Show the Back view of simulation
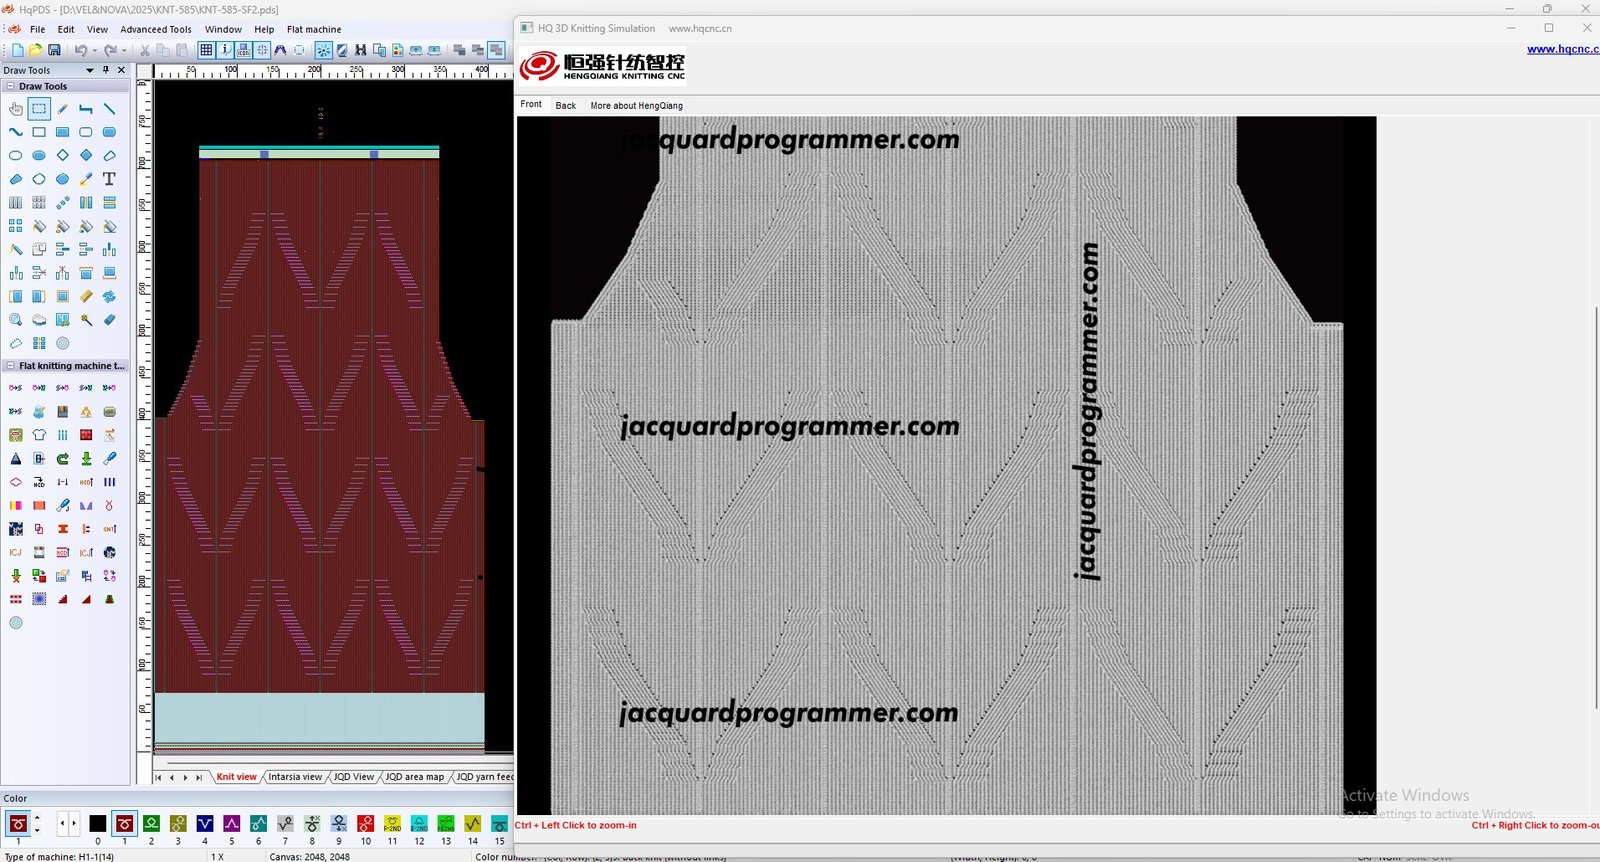Image resolution: width=1600 pixels, height=862 pixels. [x=565, y=105]
